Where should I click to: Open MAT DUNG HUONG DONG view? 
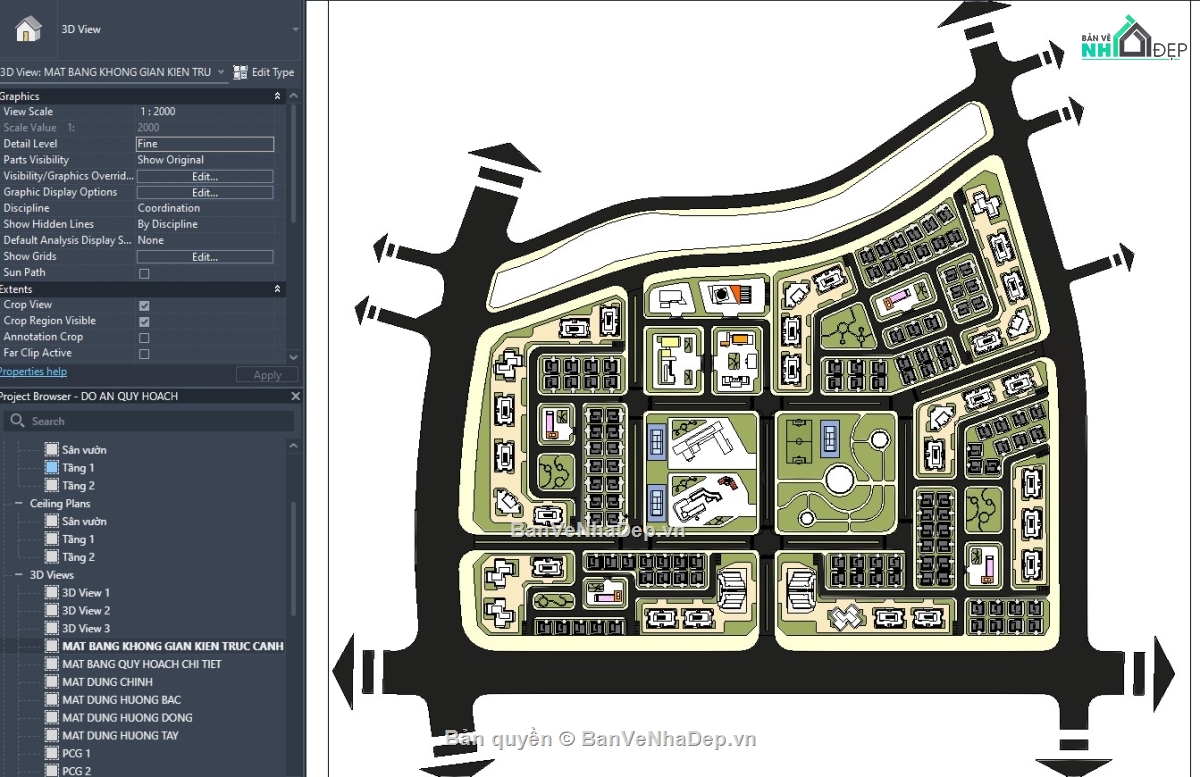[x=127, y=718]
